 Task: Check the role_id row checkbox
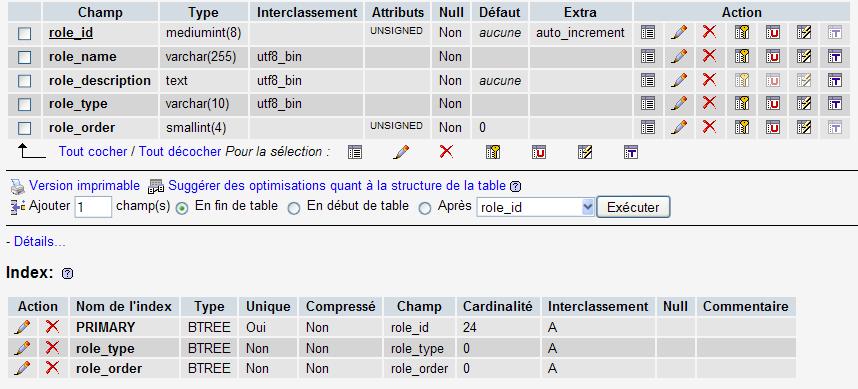(25, 34)
